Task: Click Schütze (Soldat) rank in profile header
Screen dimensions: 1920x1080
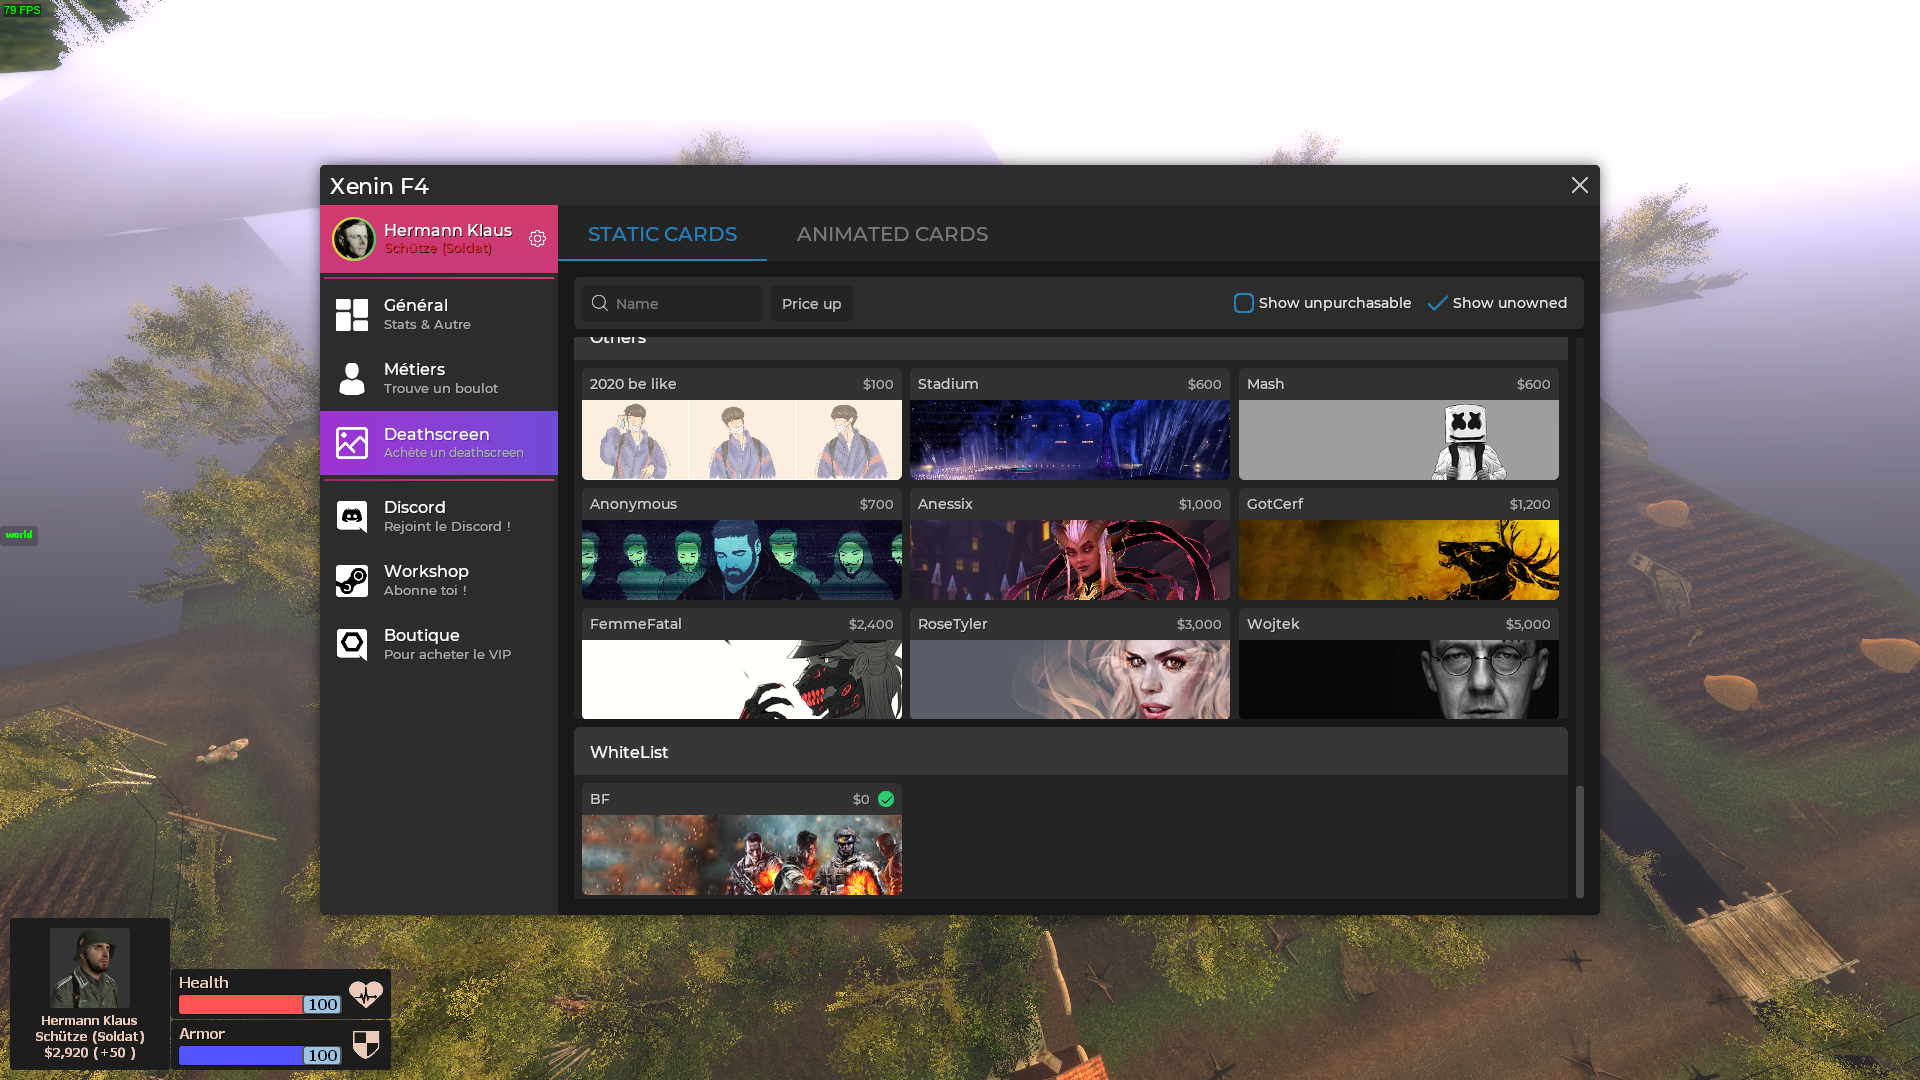Action: [438, 248]
